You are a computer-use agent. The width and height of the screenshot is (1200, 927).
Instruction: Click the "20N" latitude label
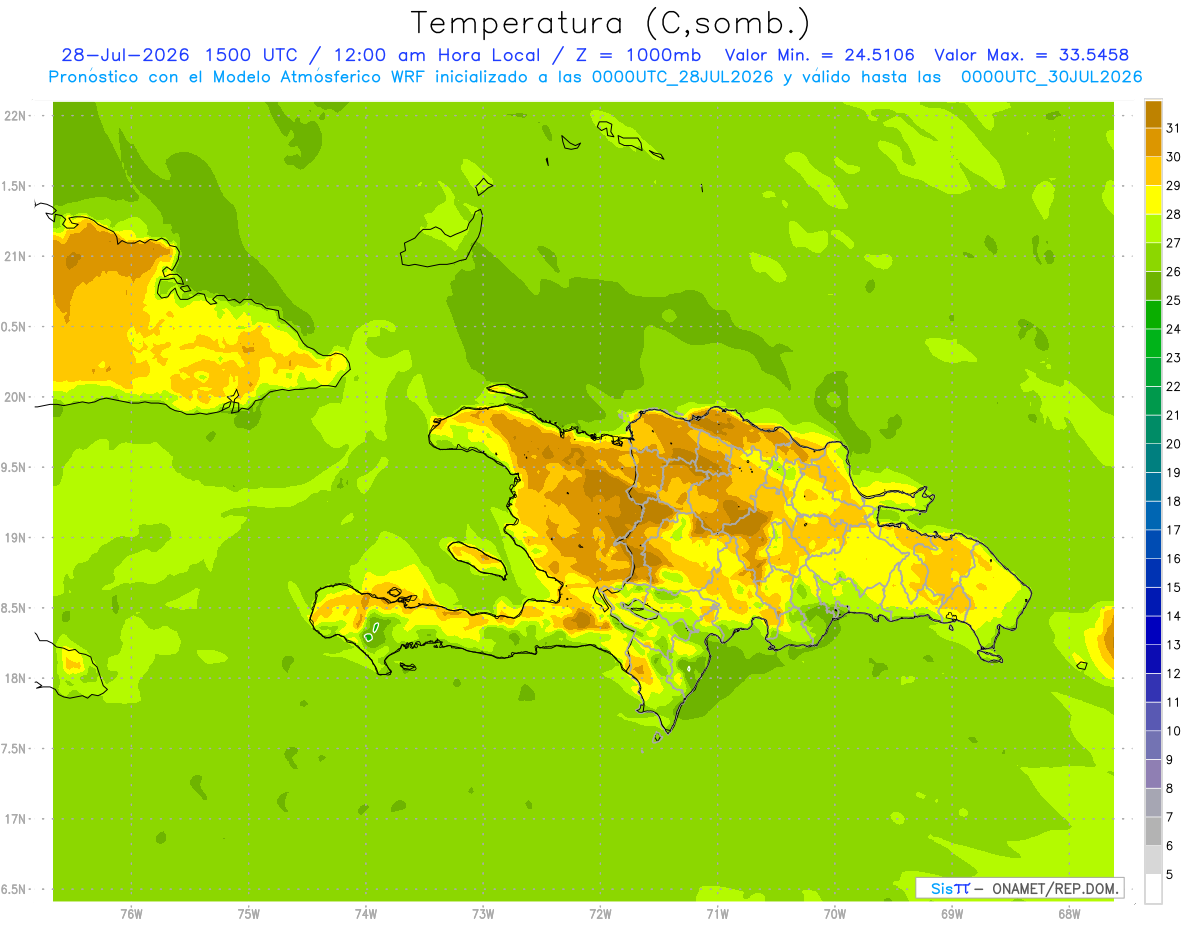[x=14, y=397]
